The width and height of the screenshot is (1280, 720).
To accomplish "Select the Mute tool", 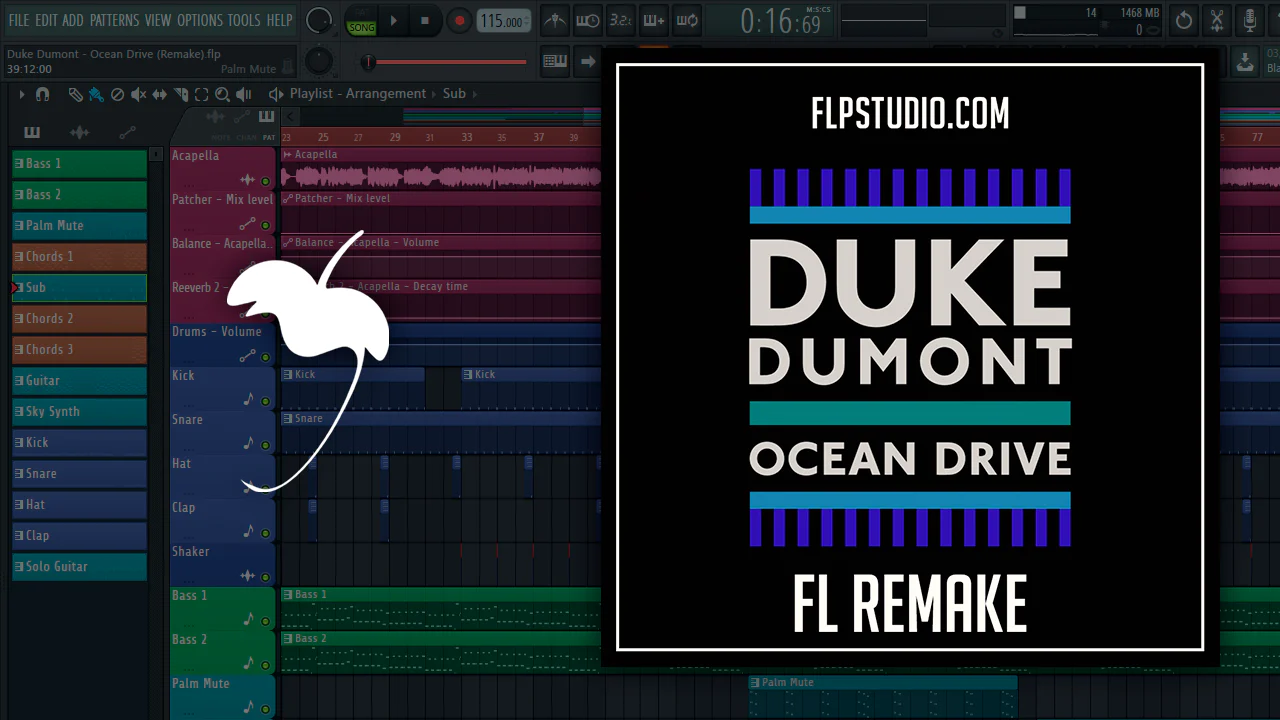I will pyautogui.click(x=138, y=94).
